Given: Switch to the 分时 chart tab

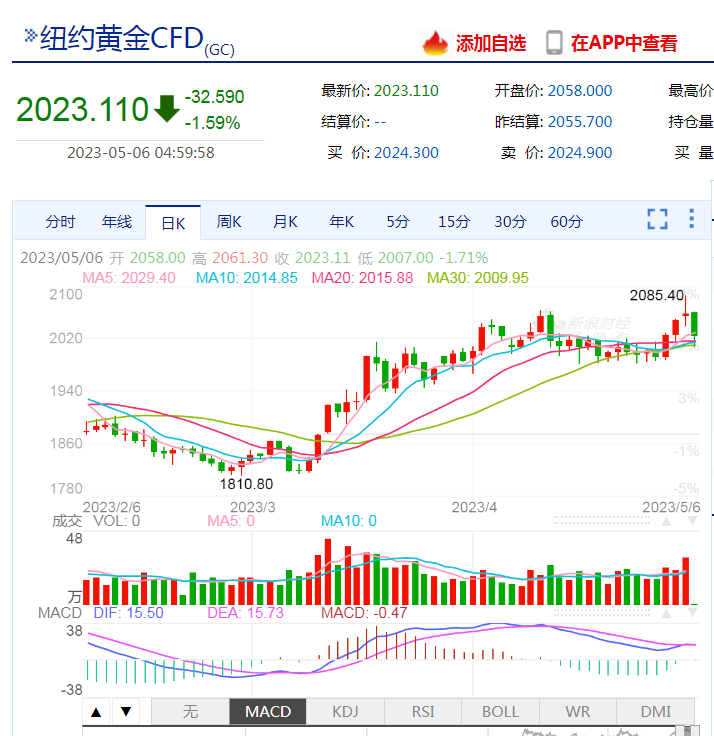Looking at the screenshot, I should [60, 222].
